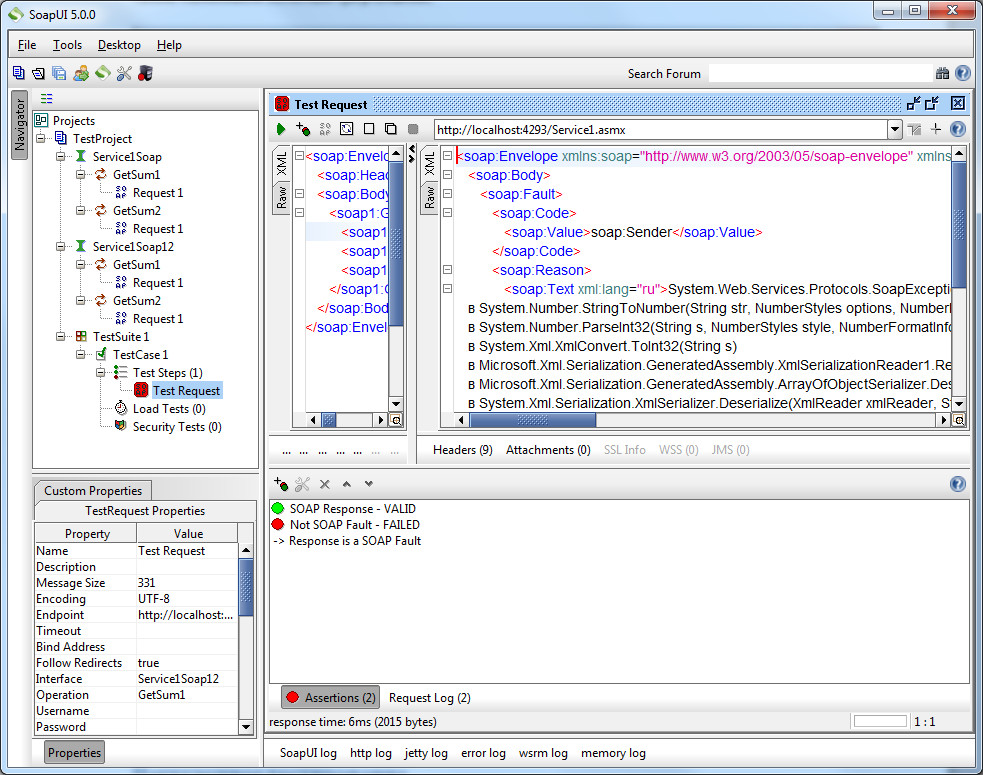Open the Tools menu
The width and height of the screenshot is (983, 775).
click(67, 45)
